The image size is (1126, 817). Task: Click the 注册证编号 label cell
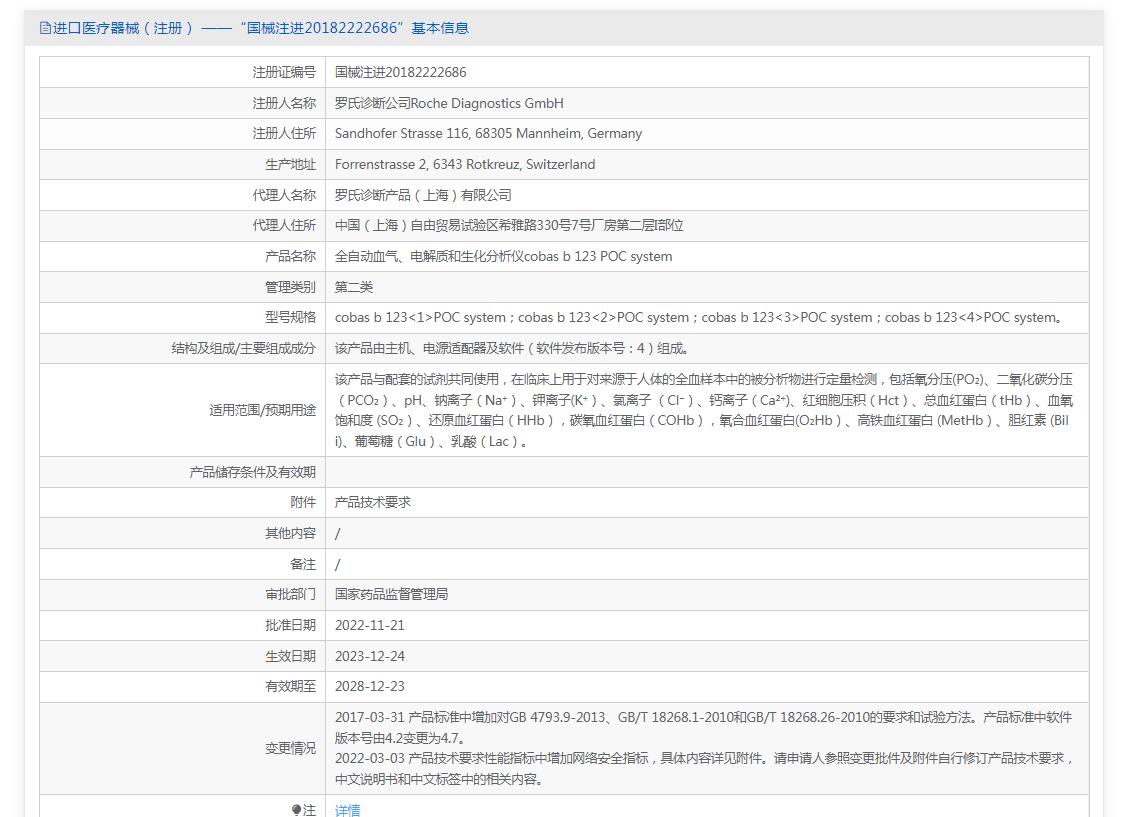[182, 73]
